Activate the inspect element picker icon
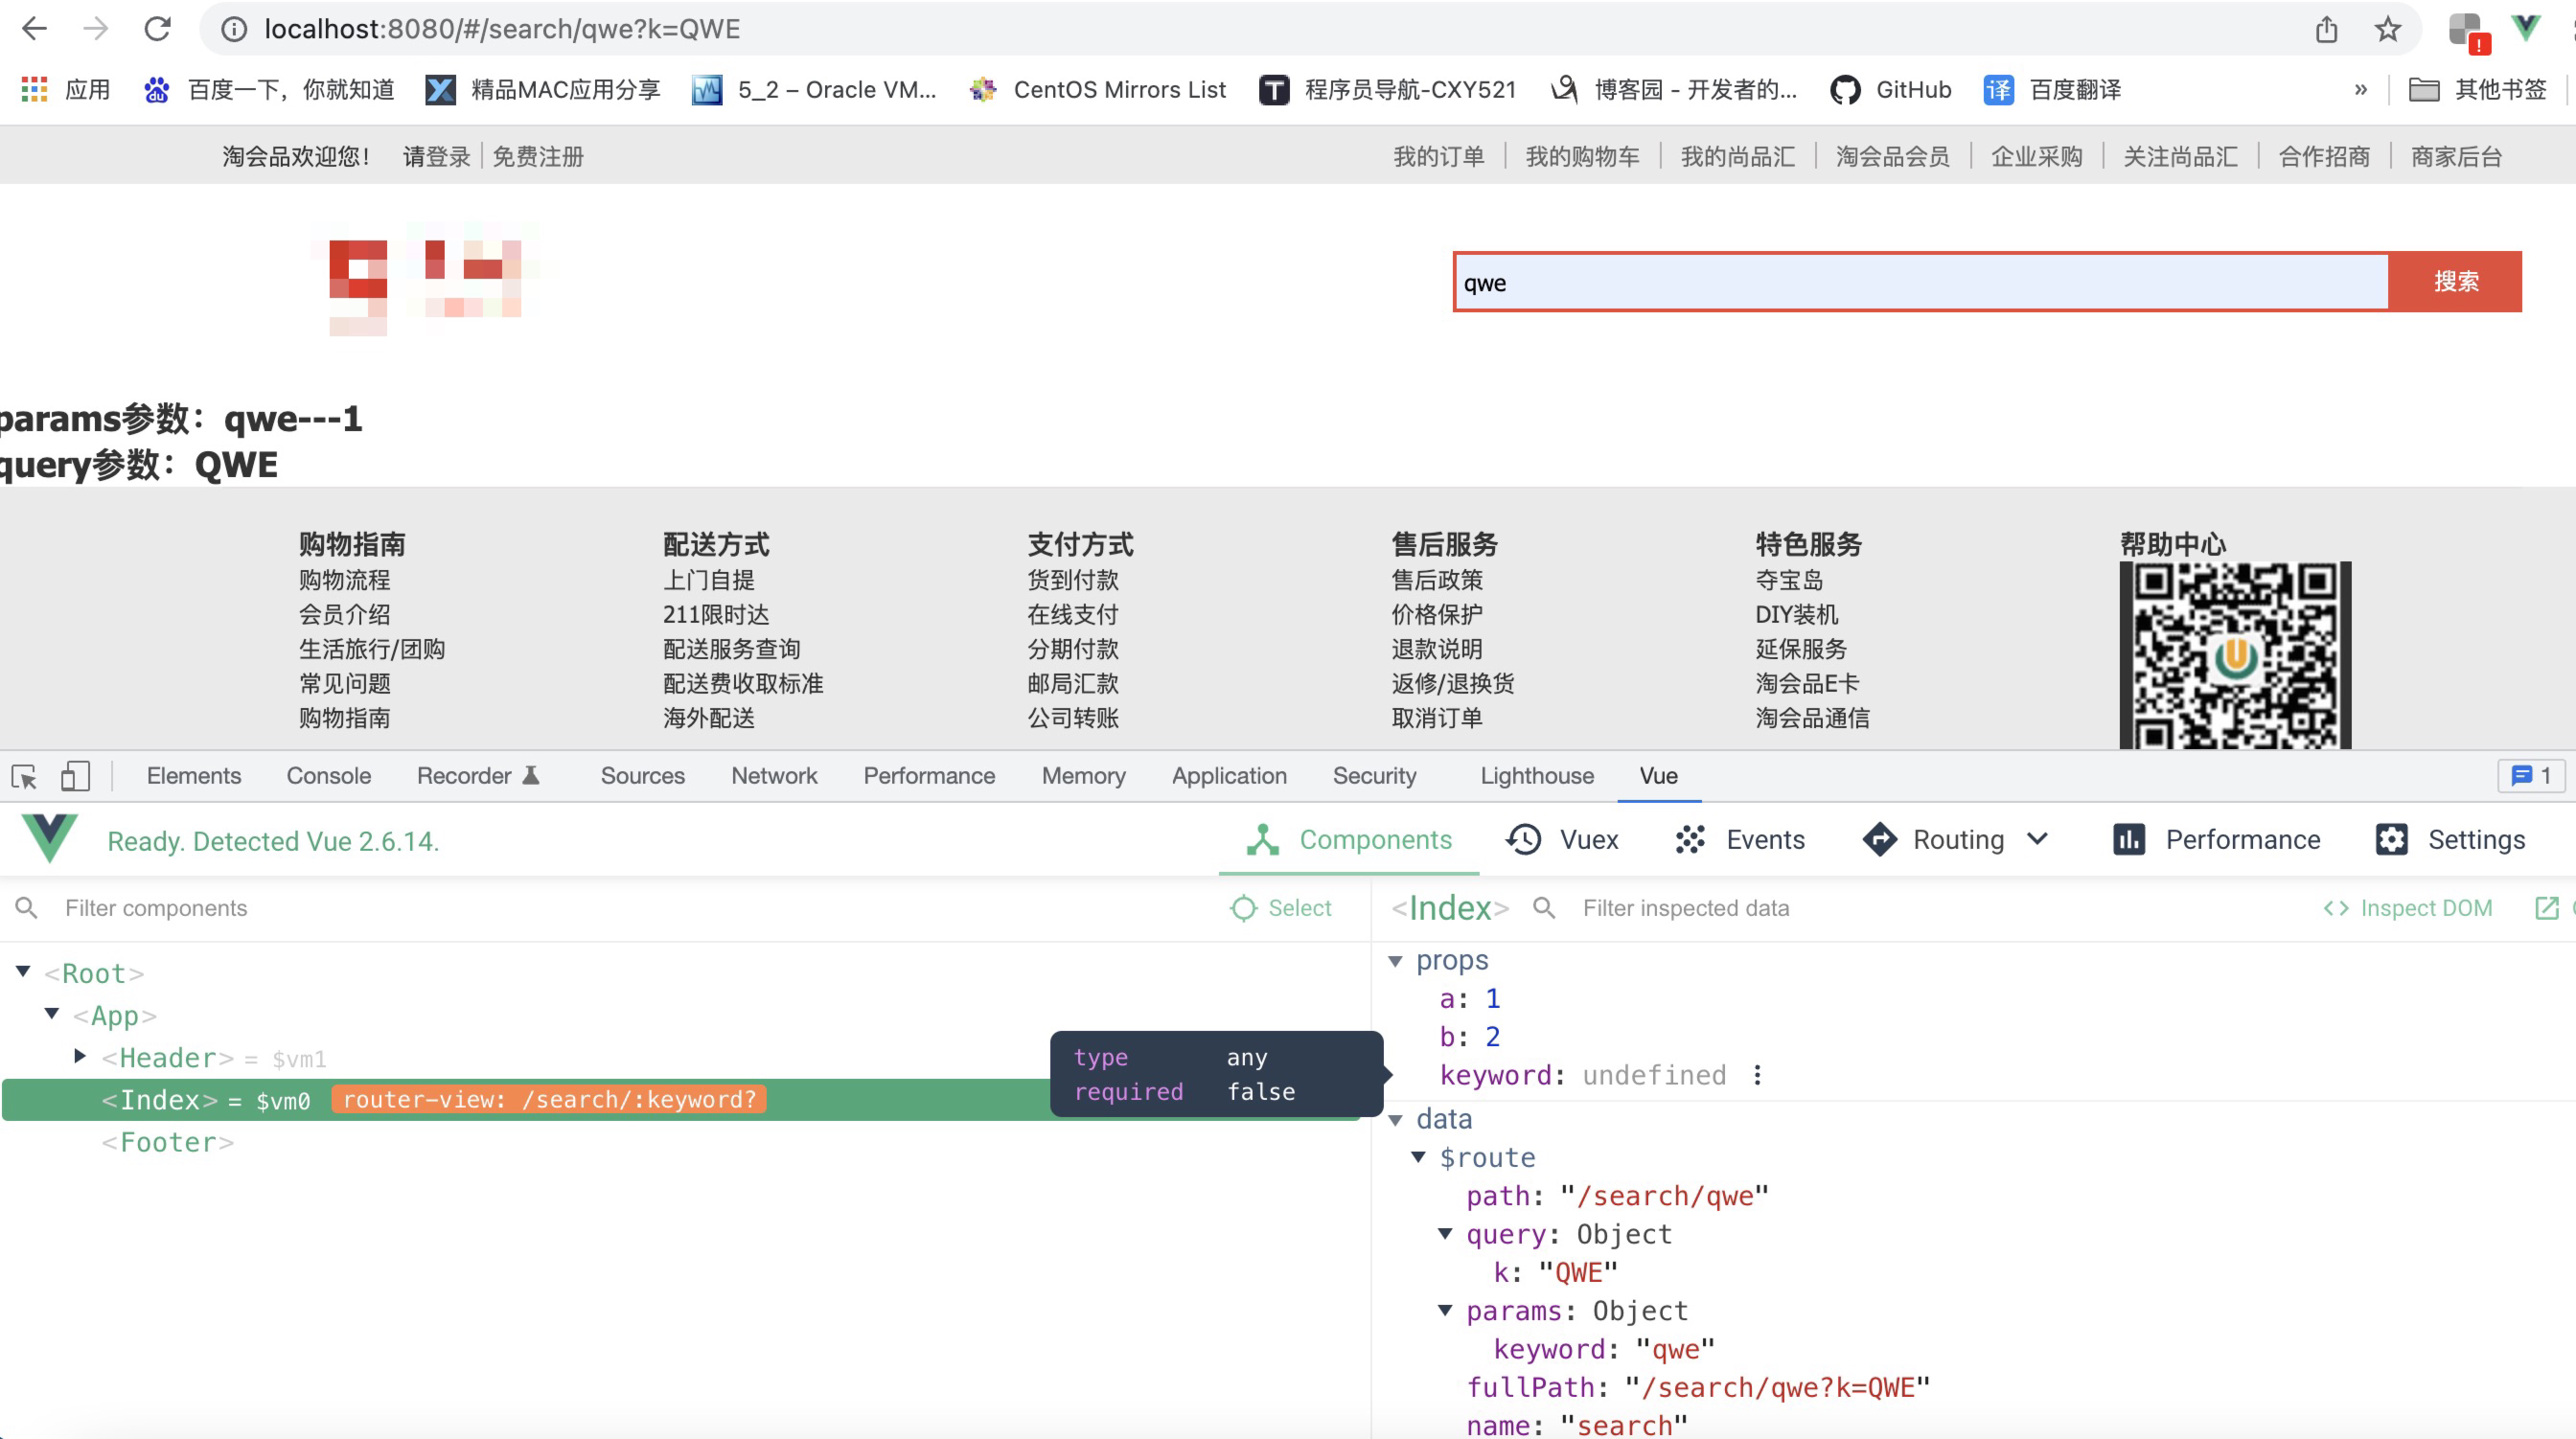The width and height of the screenshot is (2576, 1439). click(24, 776)
